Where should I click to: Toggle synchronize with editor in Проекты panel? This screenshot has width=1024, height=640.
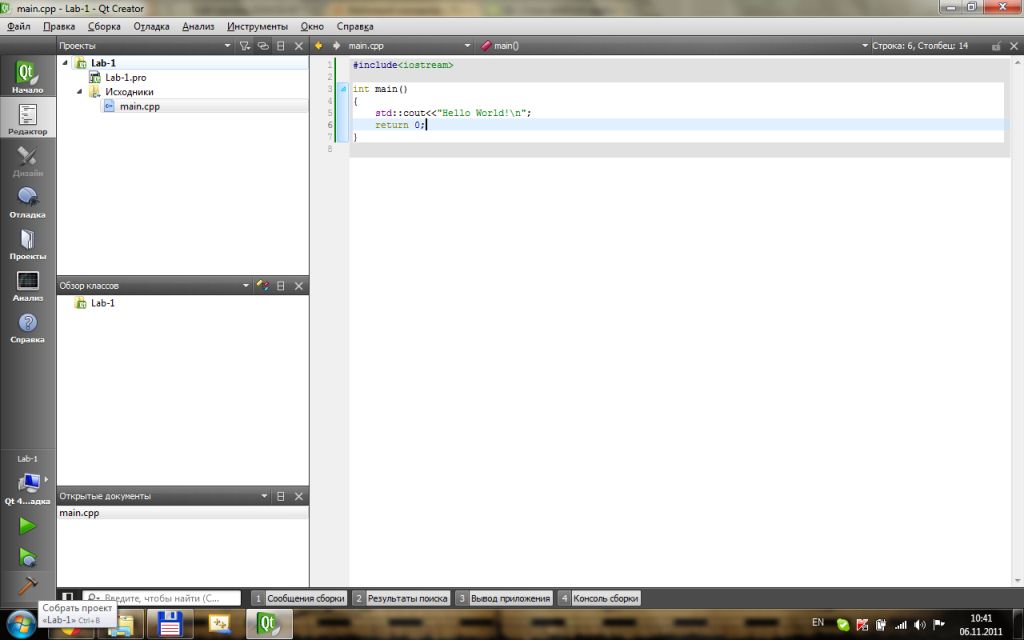(263, 46)
